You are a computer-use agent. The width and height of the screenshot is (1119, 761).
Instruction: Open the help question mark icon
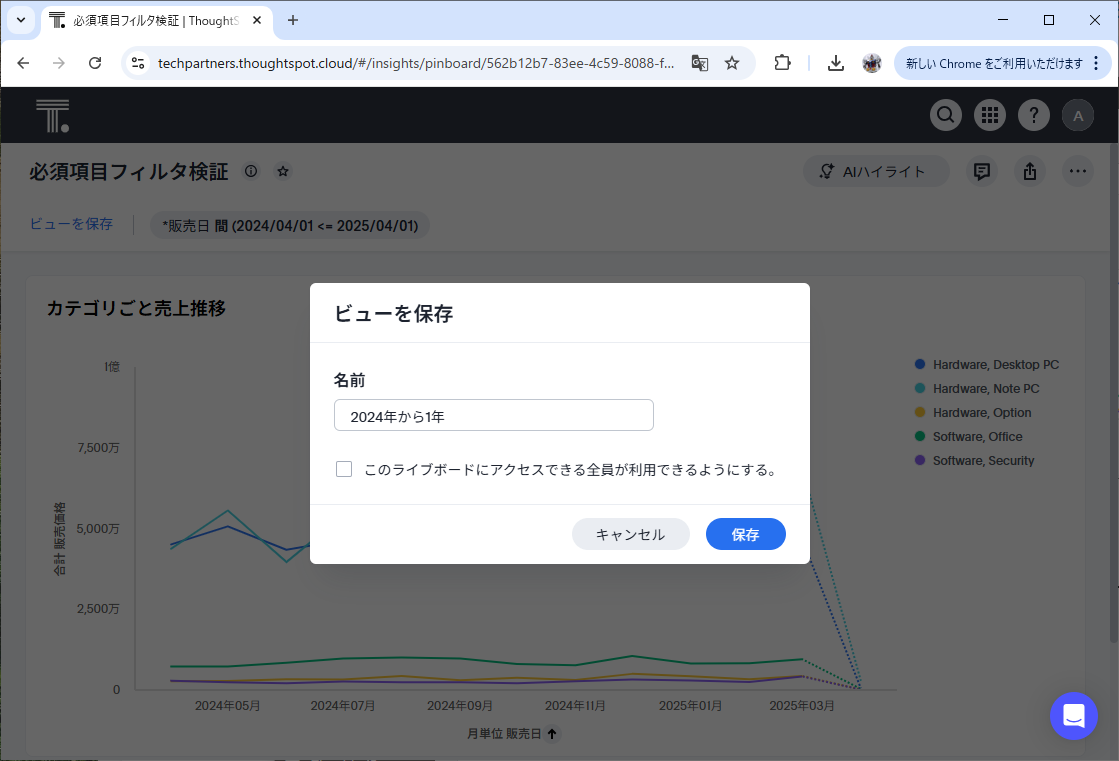tap(1034, 116)
